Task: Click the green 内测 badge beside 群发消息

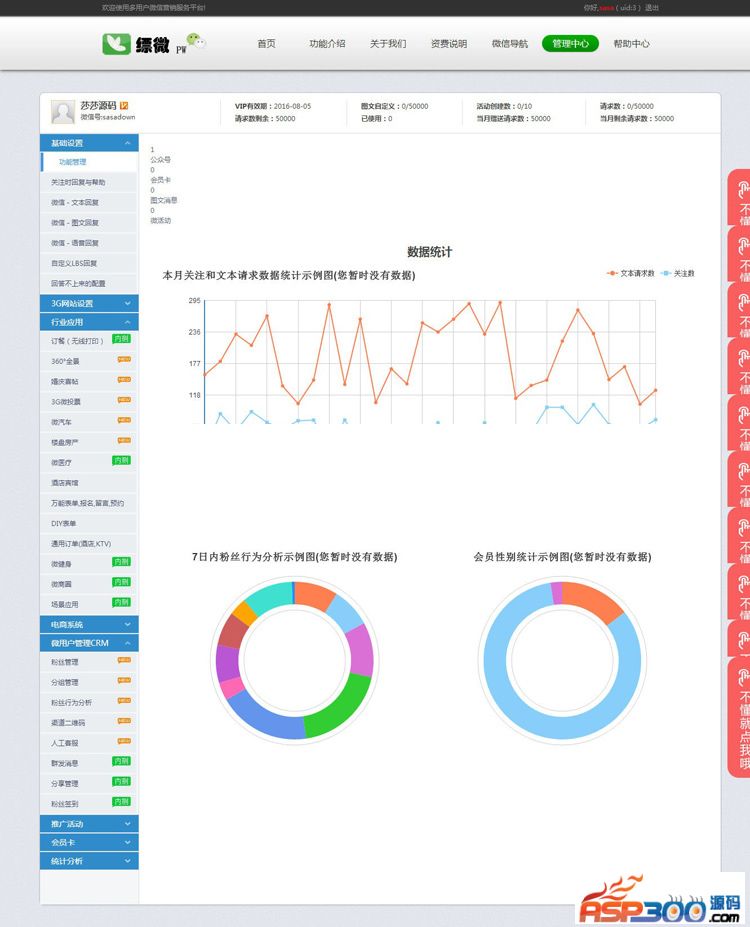Action: point(122,761)
